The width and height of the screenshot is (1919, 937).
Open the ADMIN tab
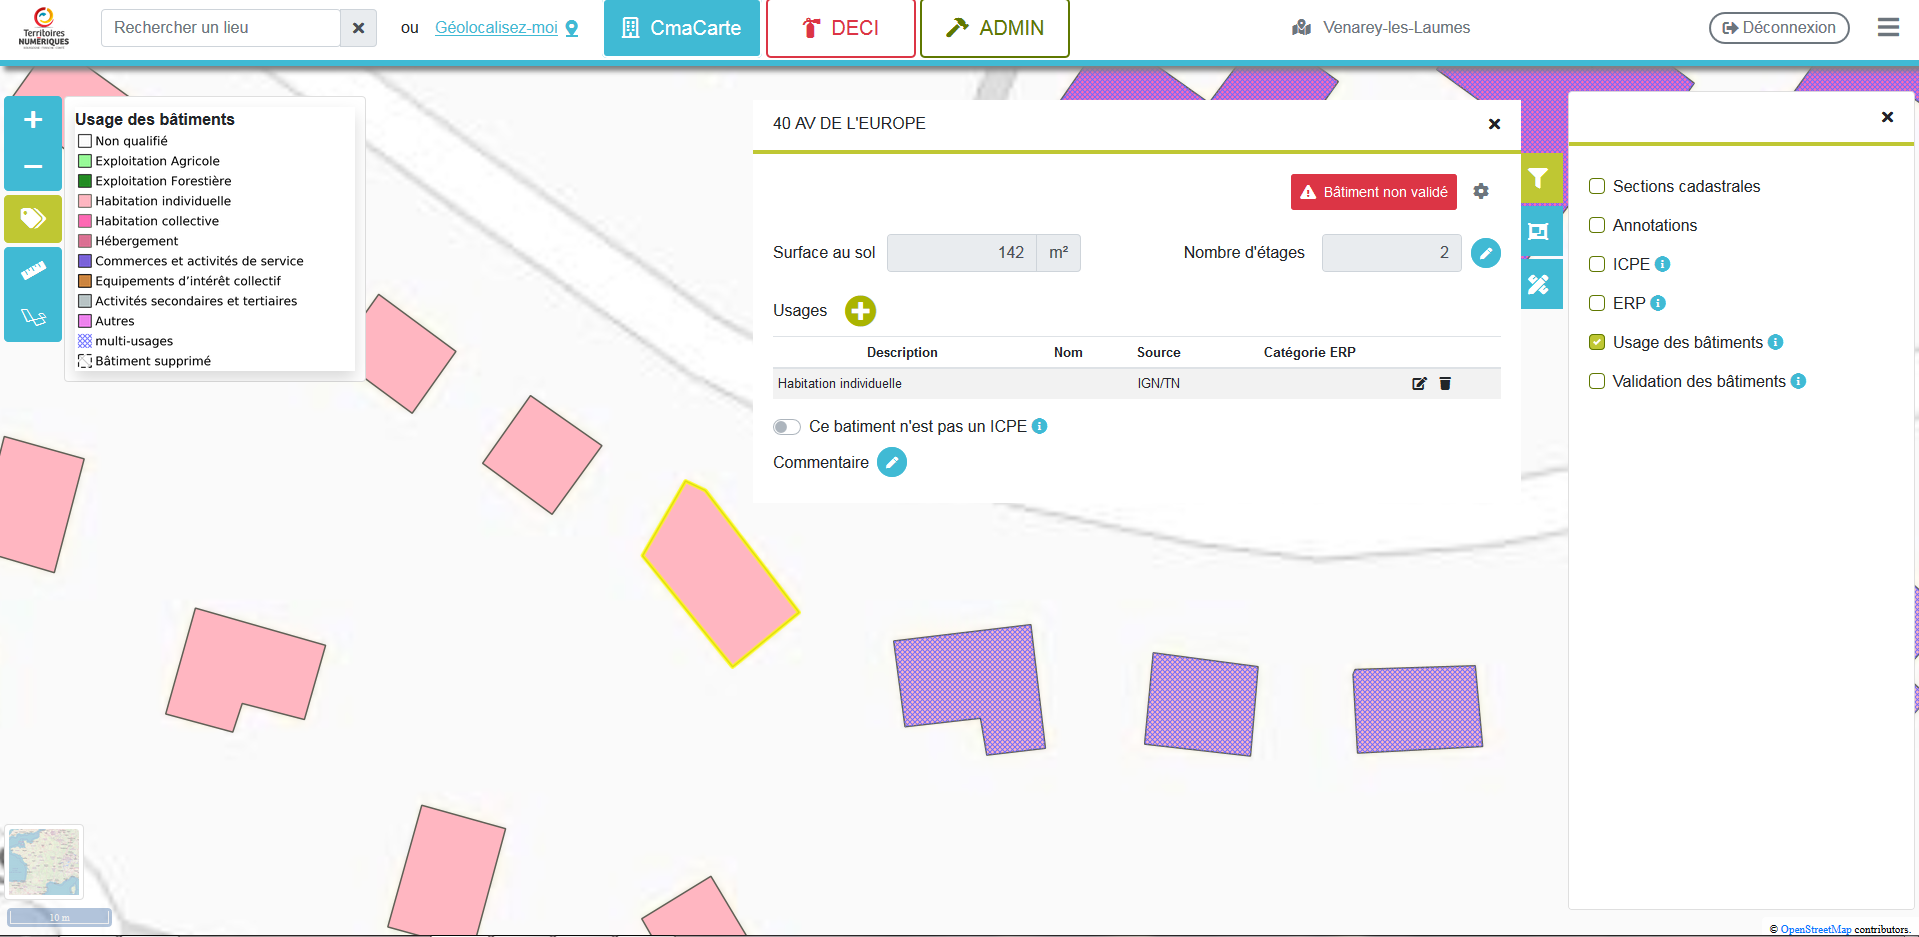pyautogui.click(x=994, y=28)
